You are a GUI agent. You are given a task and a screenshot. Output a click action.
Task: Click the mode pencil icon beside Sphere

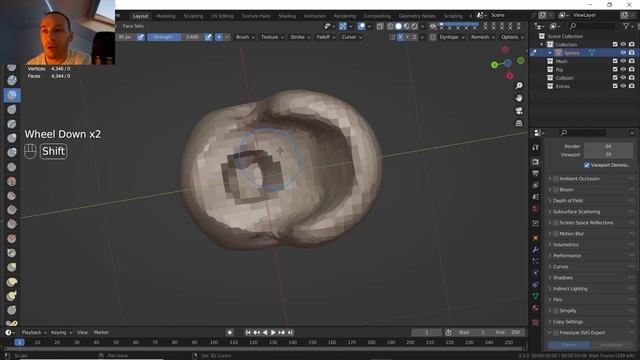pyautogui.click(x=533, y=53)
